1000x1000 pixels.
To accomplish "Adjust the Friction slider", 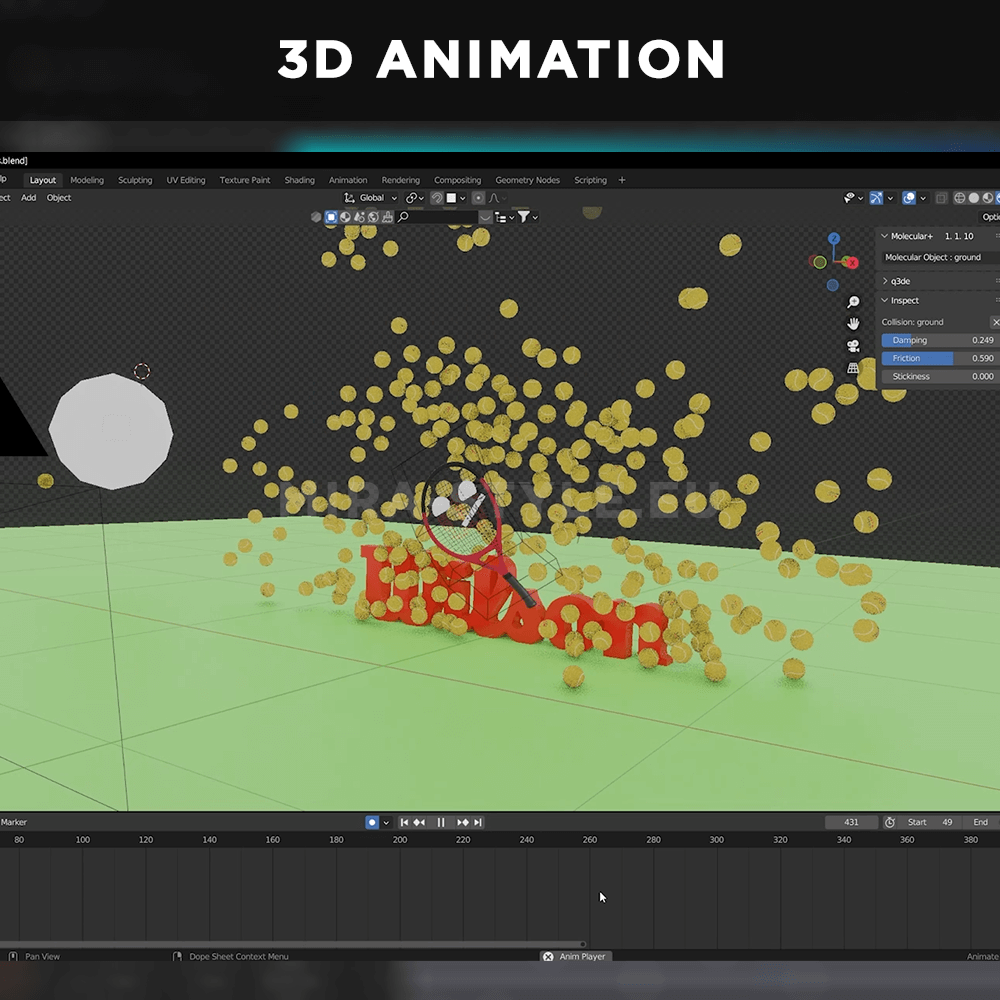I will 938,358.
